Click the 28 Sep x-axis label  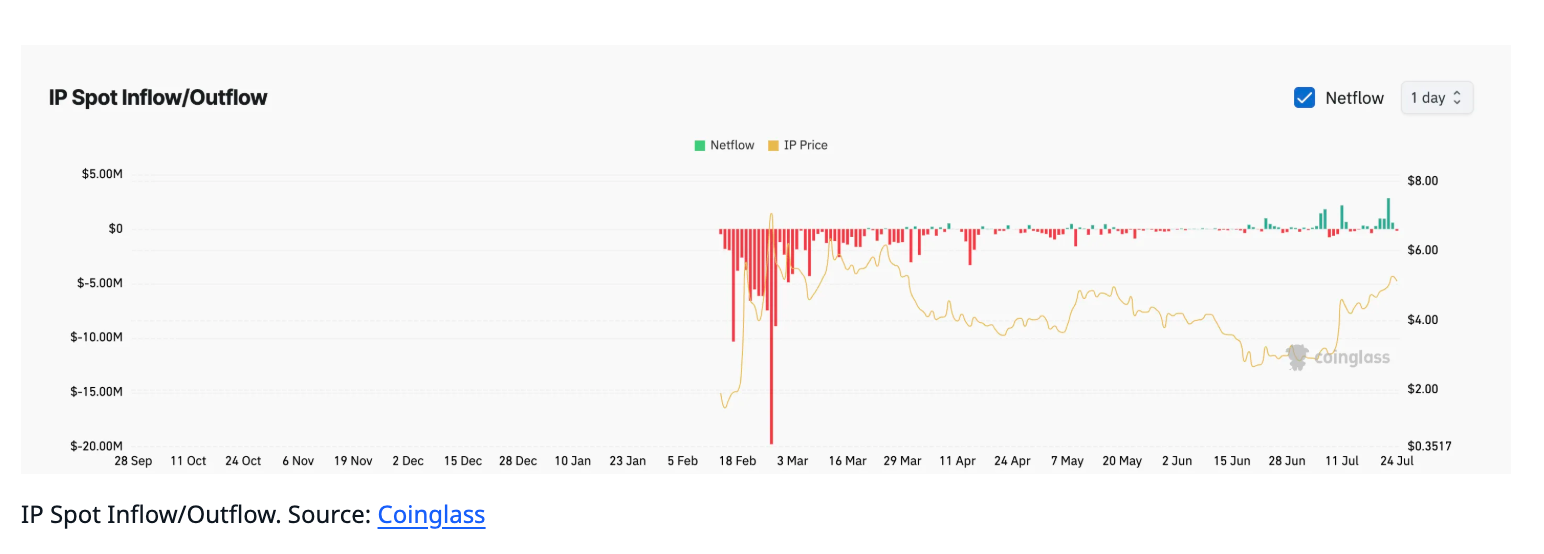pos(133,461)
